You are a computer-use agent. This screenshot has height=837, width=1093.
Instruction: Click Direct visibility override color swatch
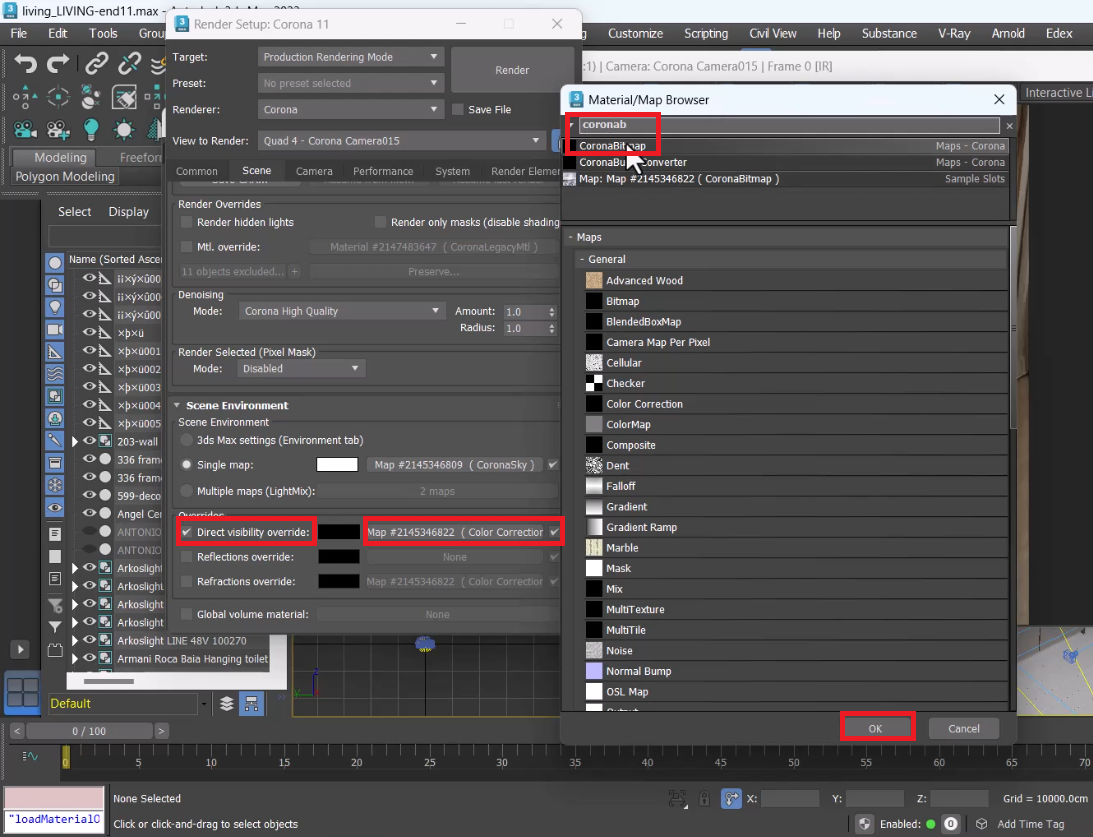[339, 532]
